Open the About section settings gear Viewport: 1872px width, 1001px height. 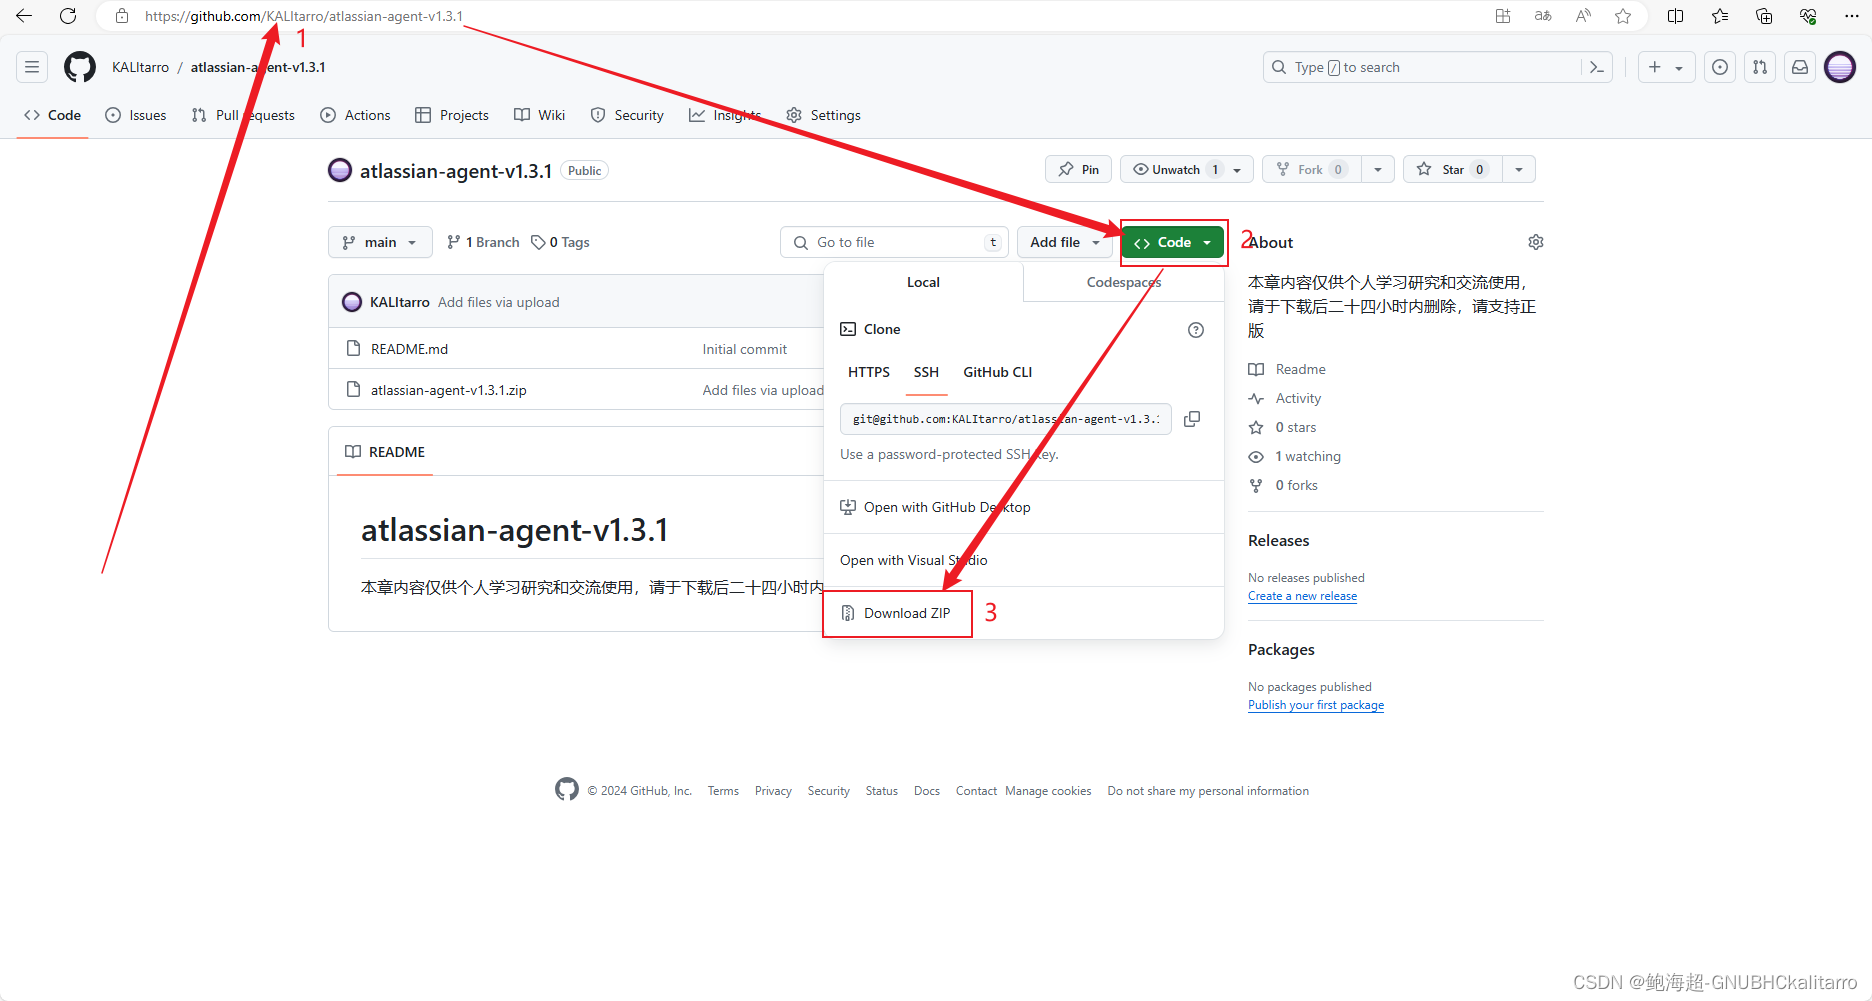(1535, 242)
